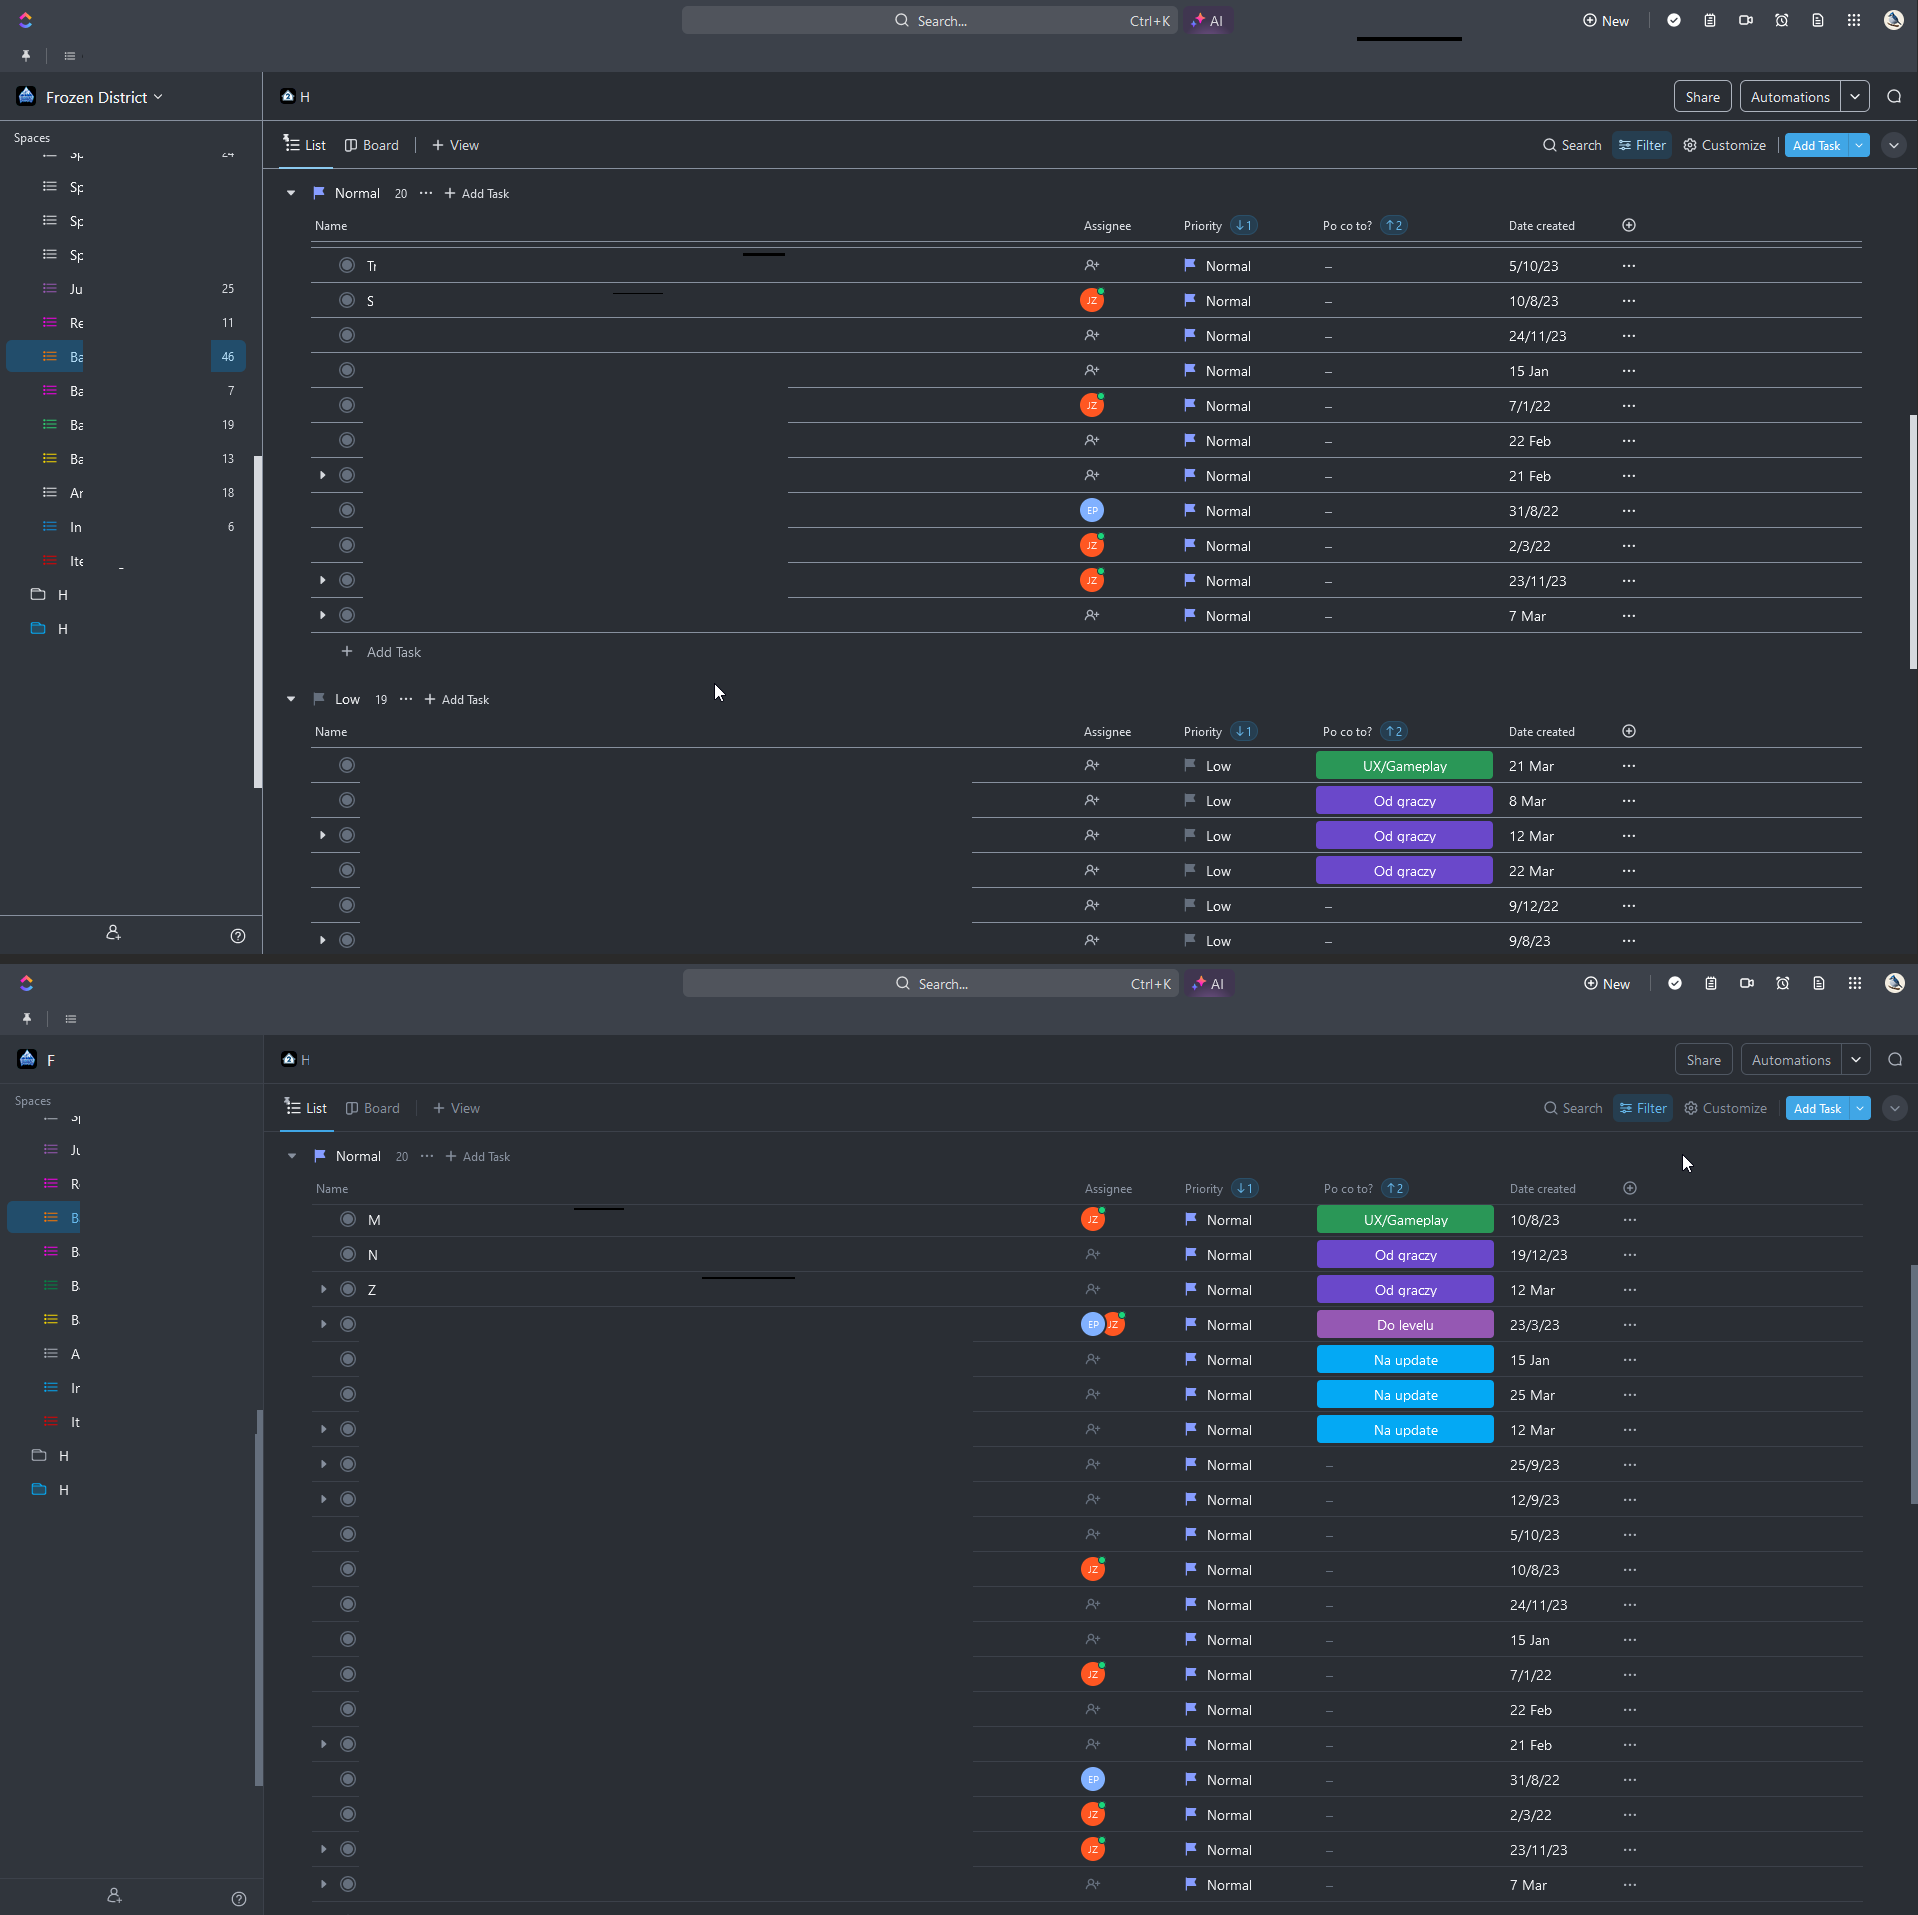Lower window: toggle status circle on 31/8/22 row
1918x1915 pixels.
tap(348, 1779)
